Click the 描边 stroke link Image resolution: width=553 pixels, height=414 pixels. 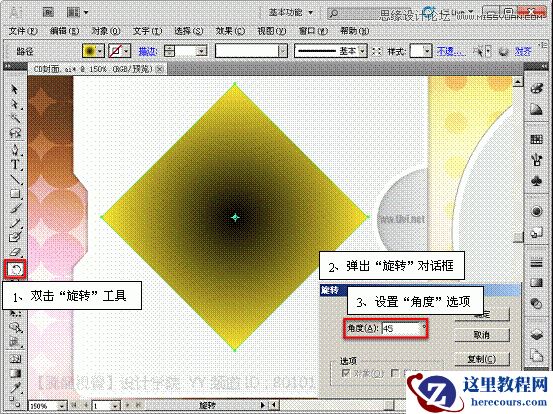(148, 51)
